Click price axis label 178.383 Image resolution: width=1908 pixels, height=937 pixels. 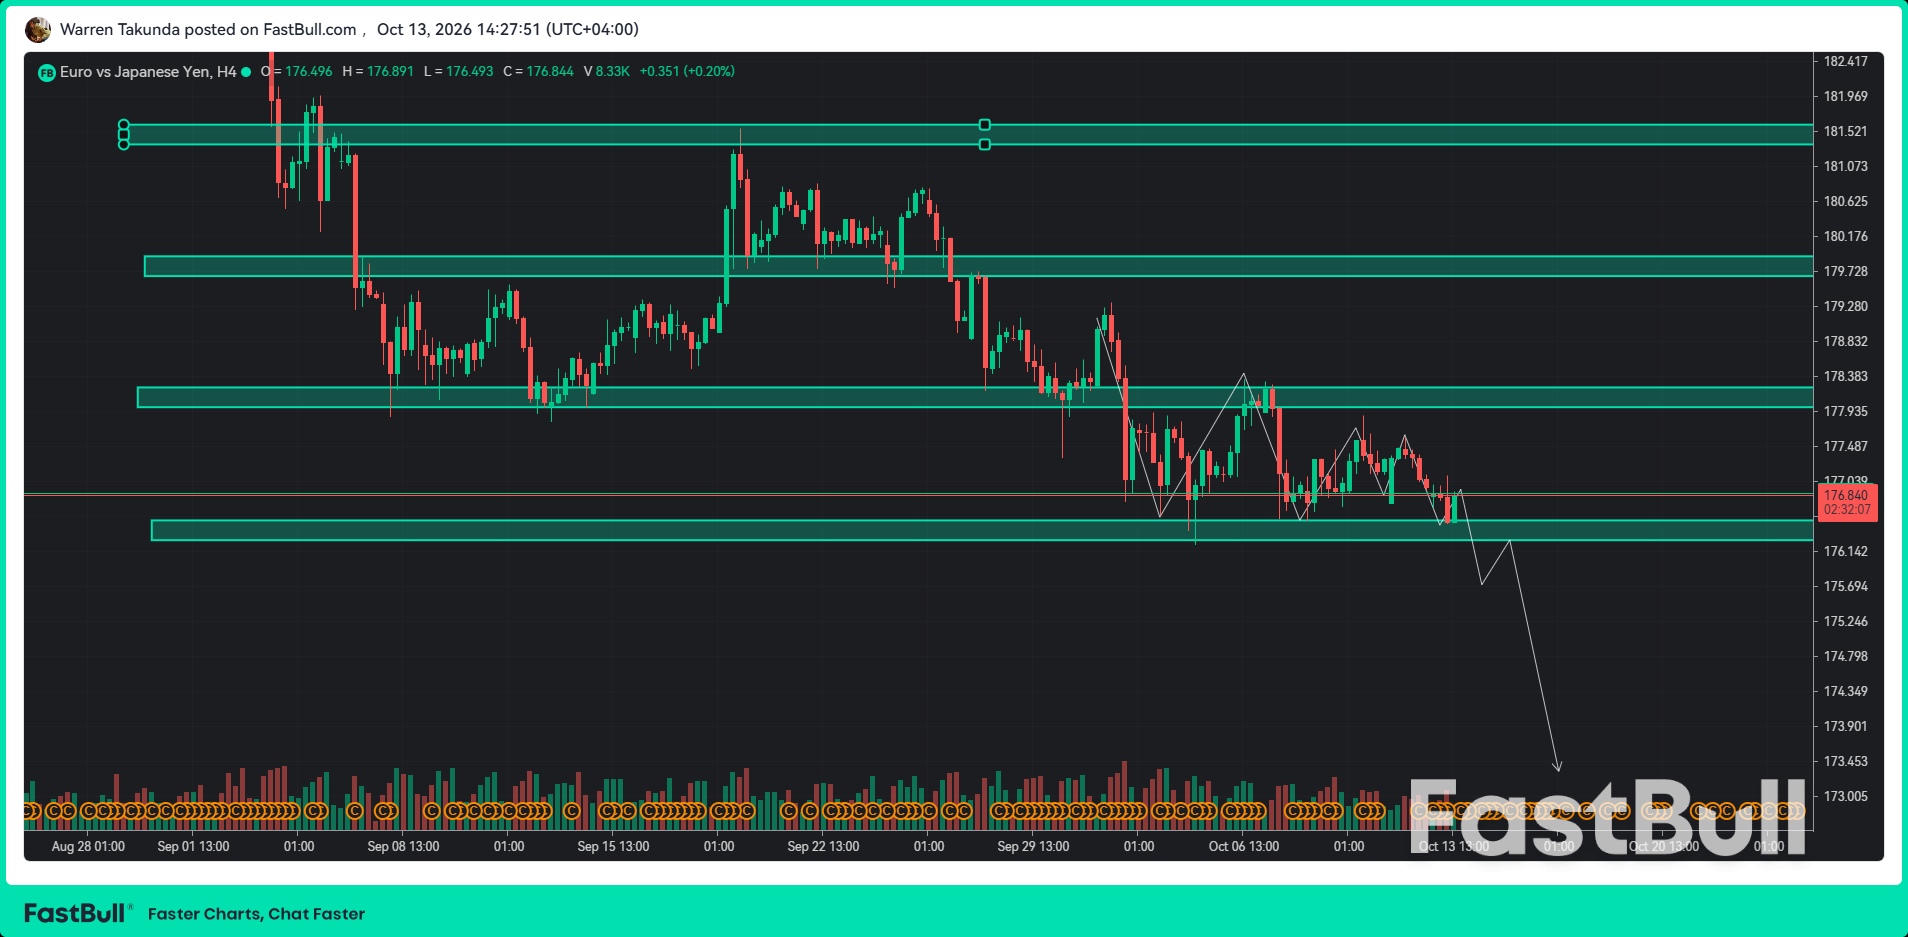coord(1846,377)
